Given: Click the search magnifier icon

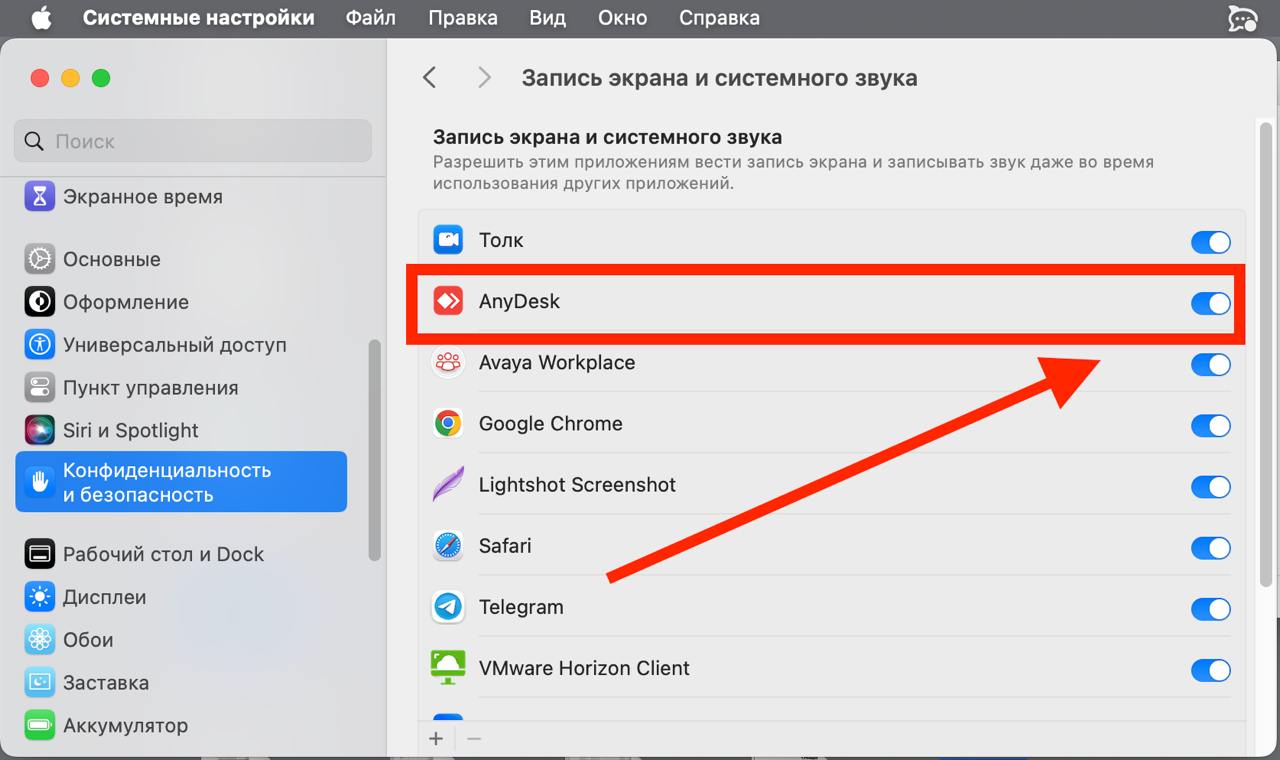Looking at the screenshot, I should [x=34, y=141].
